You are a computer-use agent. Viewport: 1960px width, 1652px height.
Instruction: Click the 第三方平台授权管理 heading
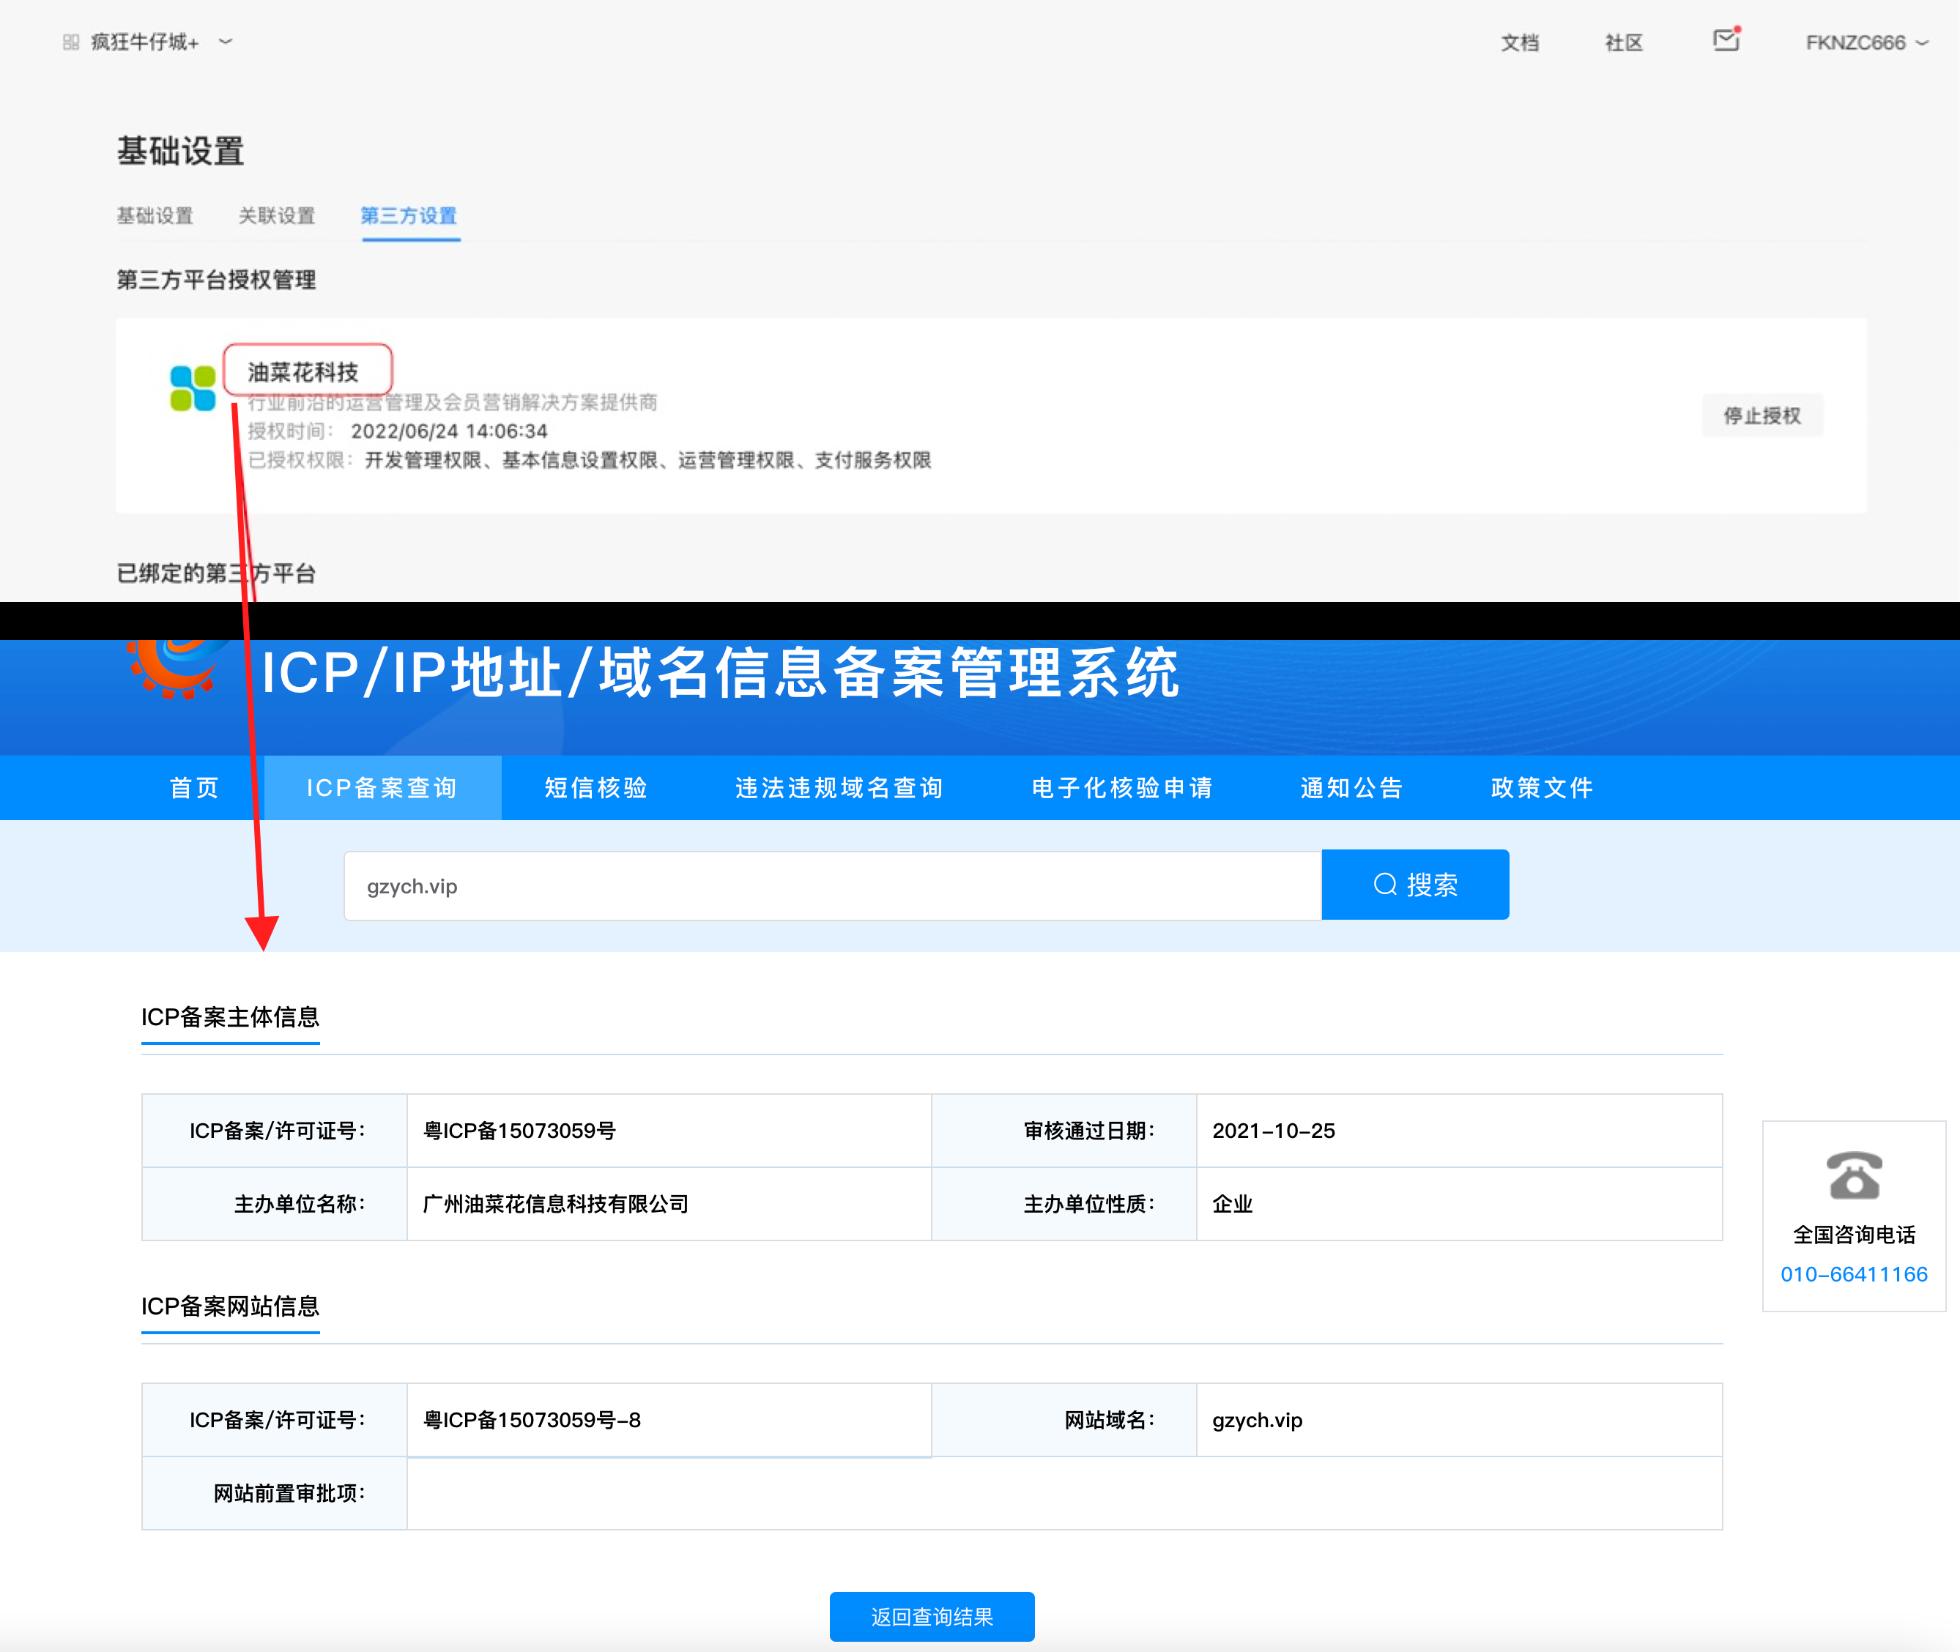pyautogui.click(x=216, y=280)
